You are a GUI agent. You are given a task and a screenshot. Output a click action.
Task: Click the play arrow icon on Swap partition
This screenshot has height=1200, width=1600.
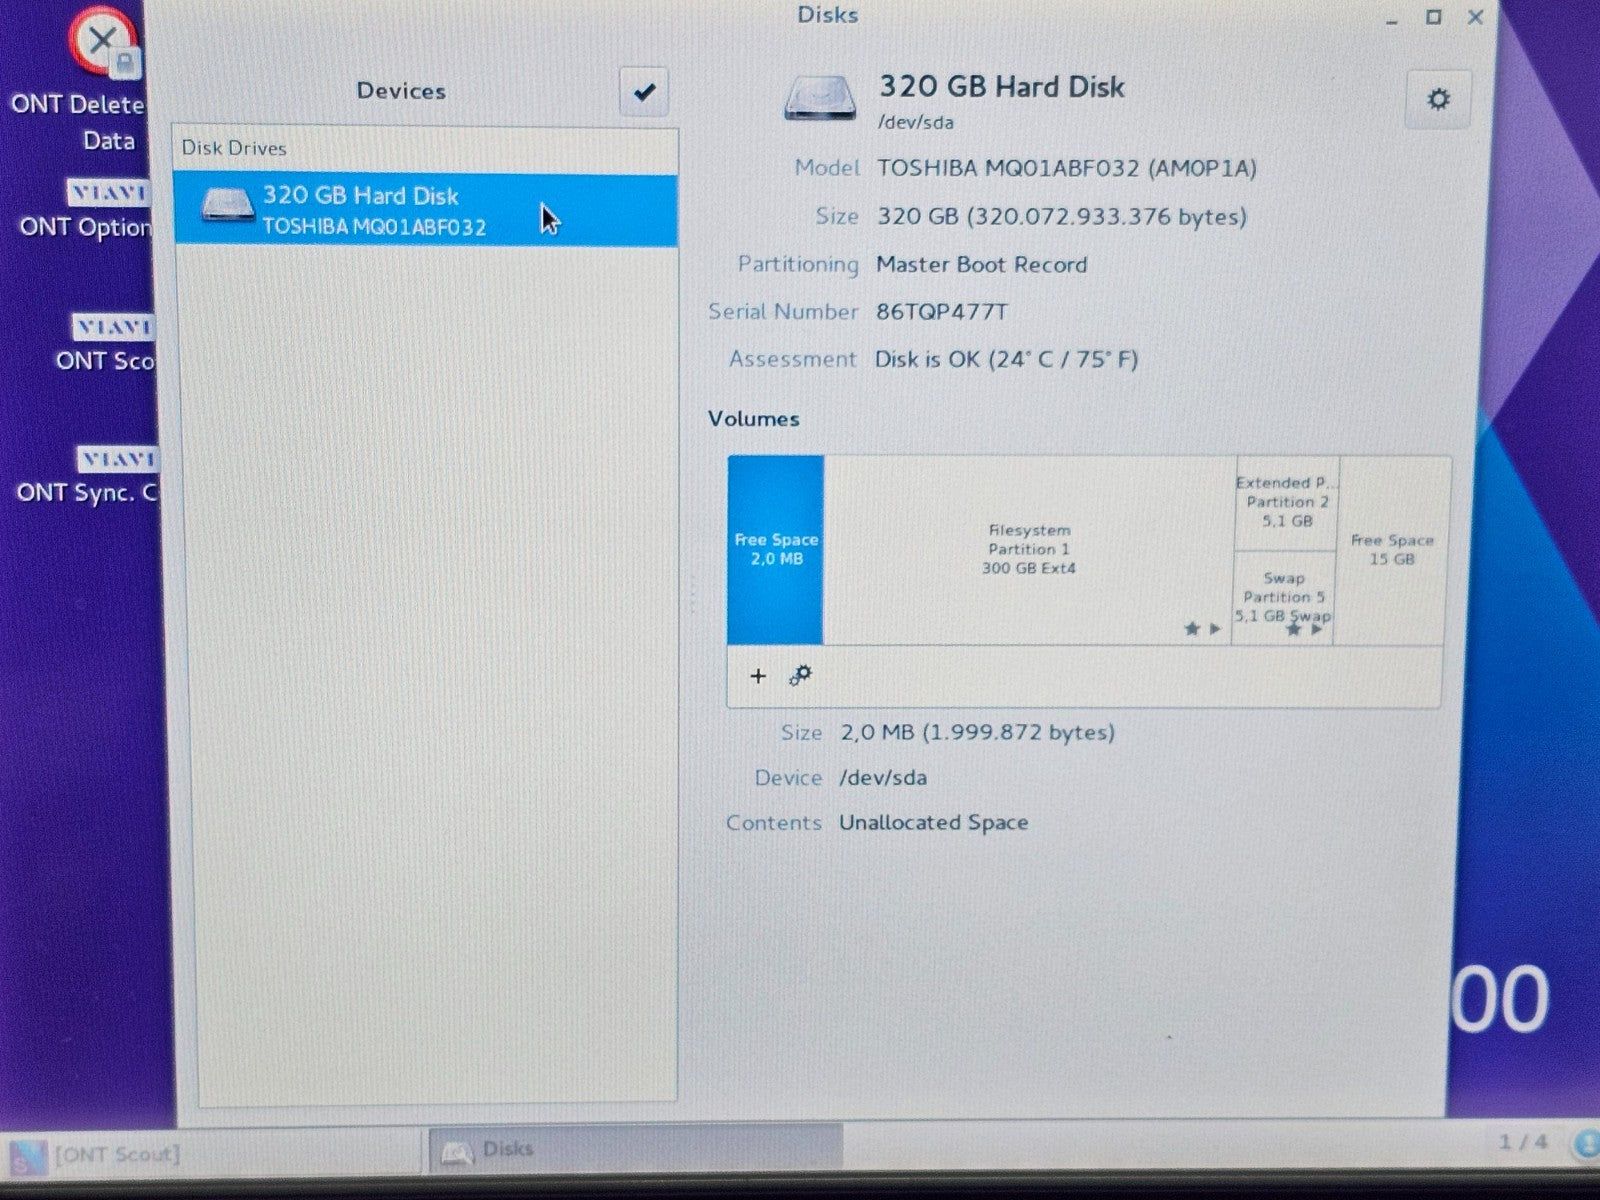(x=1317, y=630)
